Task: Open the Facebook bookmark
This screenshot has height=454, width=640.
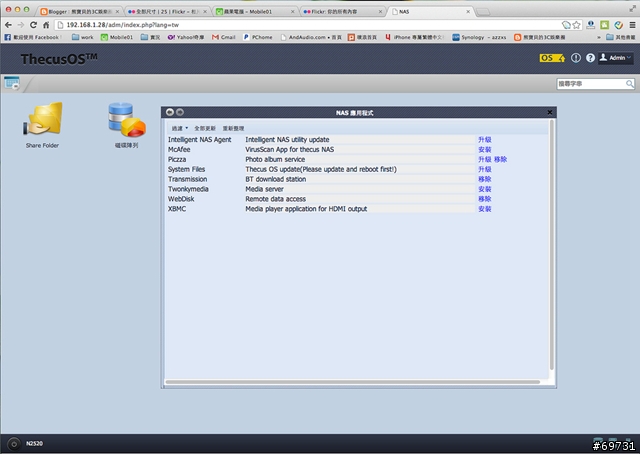Action: click(x=33, y=37)
